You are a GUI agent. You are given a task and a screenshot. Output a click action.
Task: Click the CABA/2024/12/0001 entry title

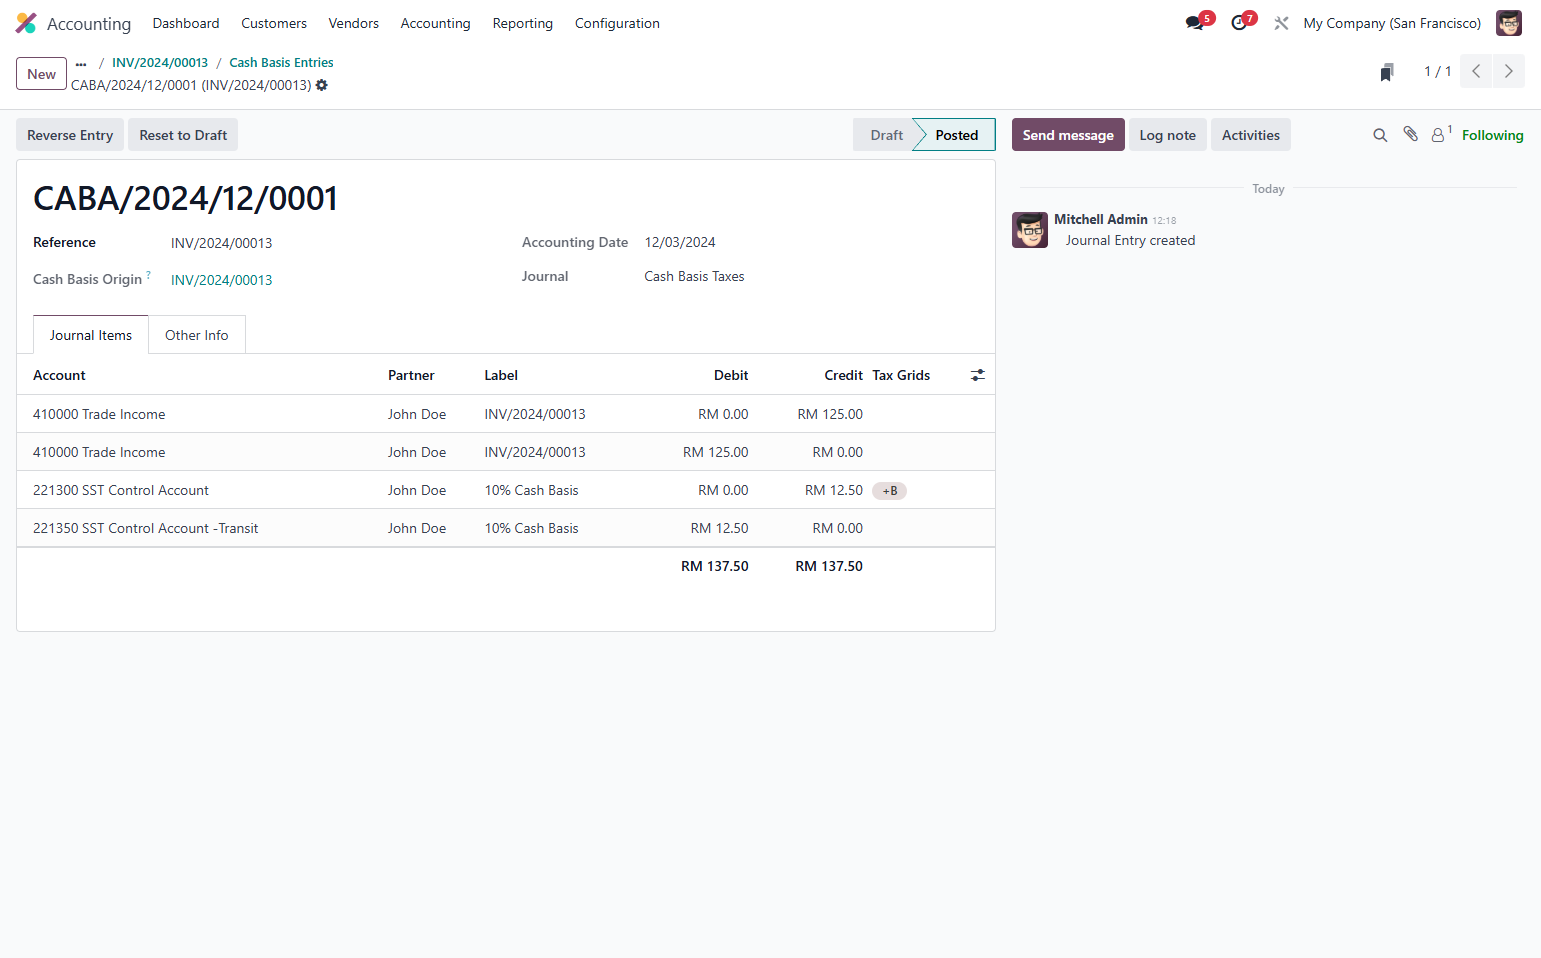coord(186,198)
